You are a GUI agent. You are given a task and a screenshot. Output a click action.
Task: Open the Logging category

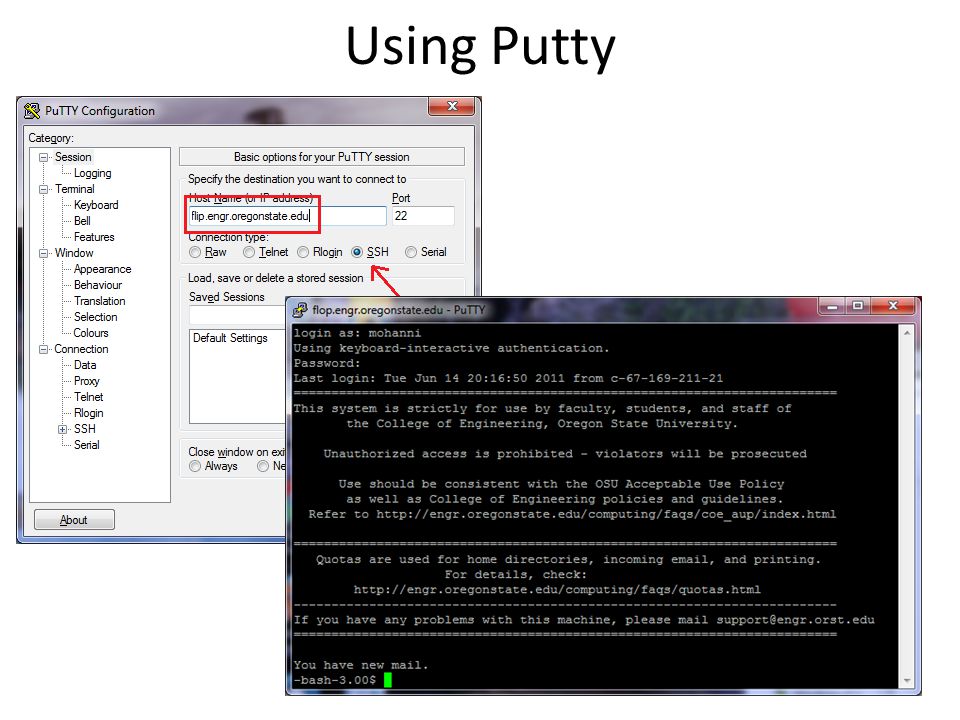tap(92, 173)
